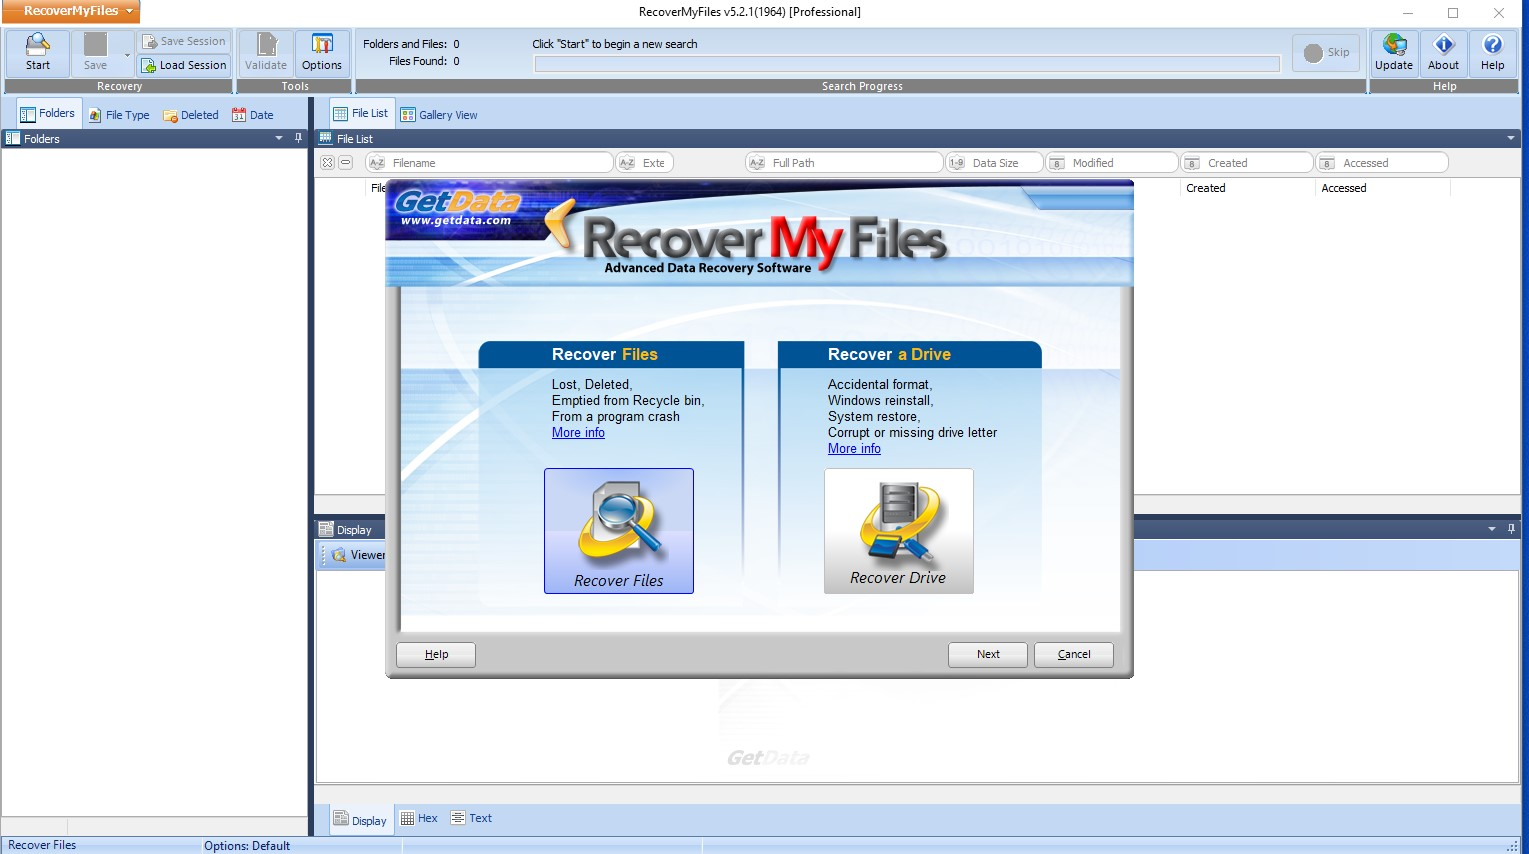Click the Accessed column header

[x=1382, y=188]
